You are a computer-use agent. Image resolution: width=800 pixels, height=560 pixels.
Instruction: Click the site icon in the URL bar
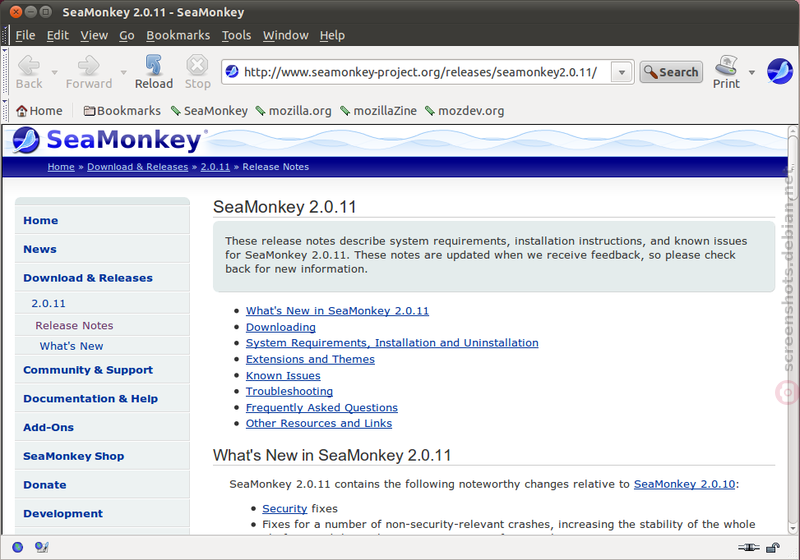pos(232,72)
